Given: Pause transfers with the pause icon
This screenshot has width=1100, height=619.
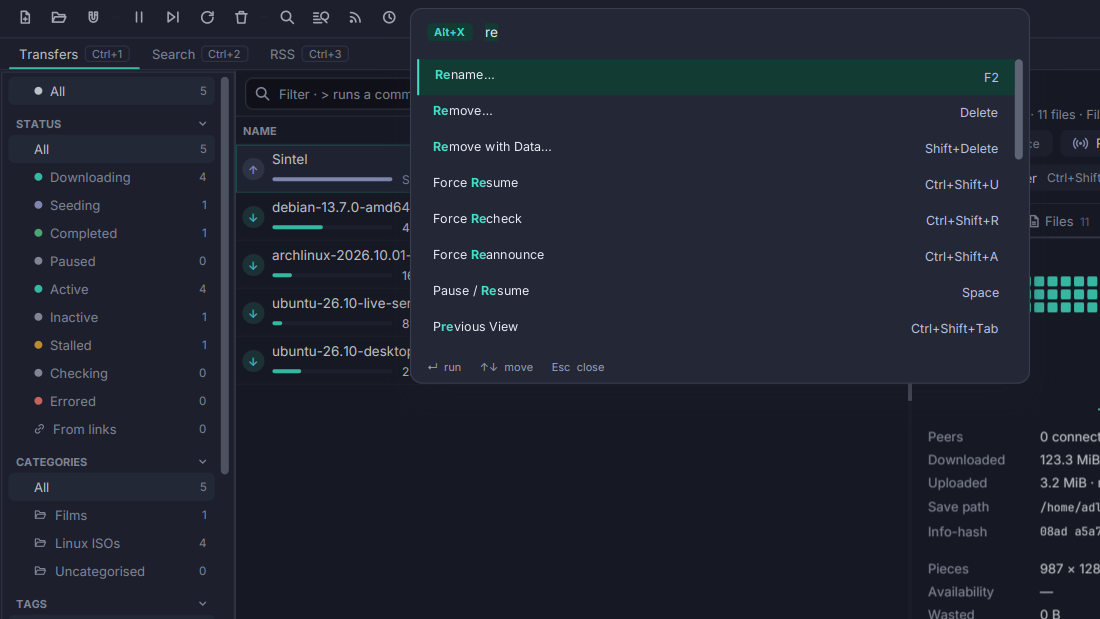Looking at the screenshot, I should pyautogui.click(x=139, y=18).
